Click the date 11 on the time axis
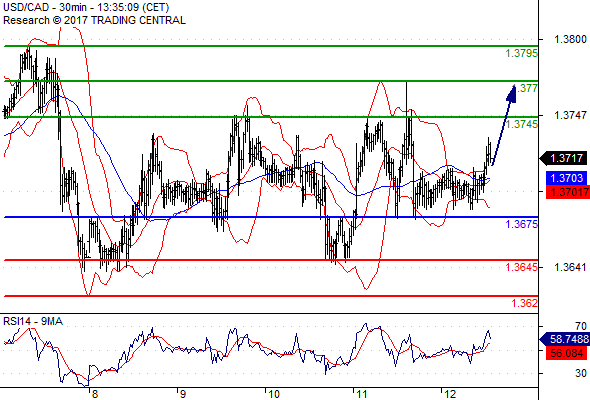Screen dimensions: 590x400 (x=362, y=394)
